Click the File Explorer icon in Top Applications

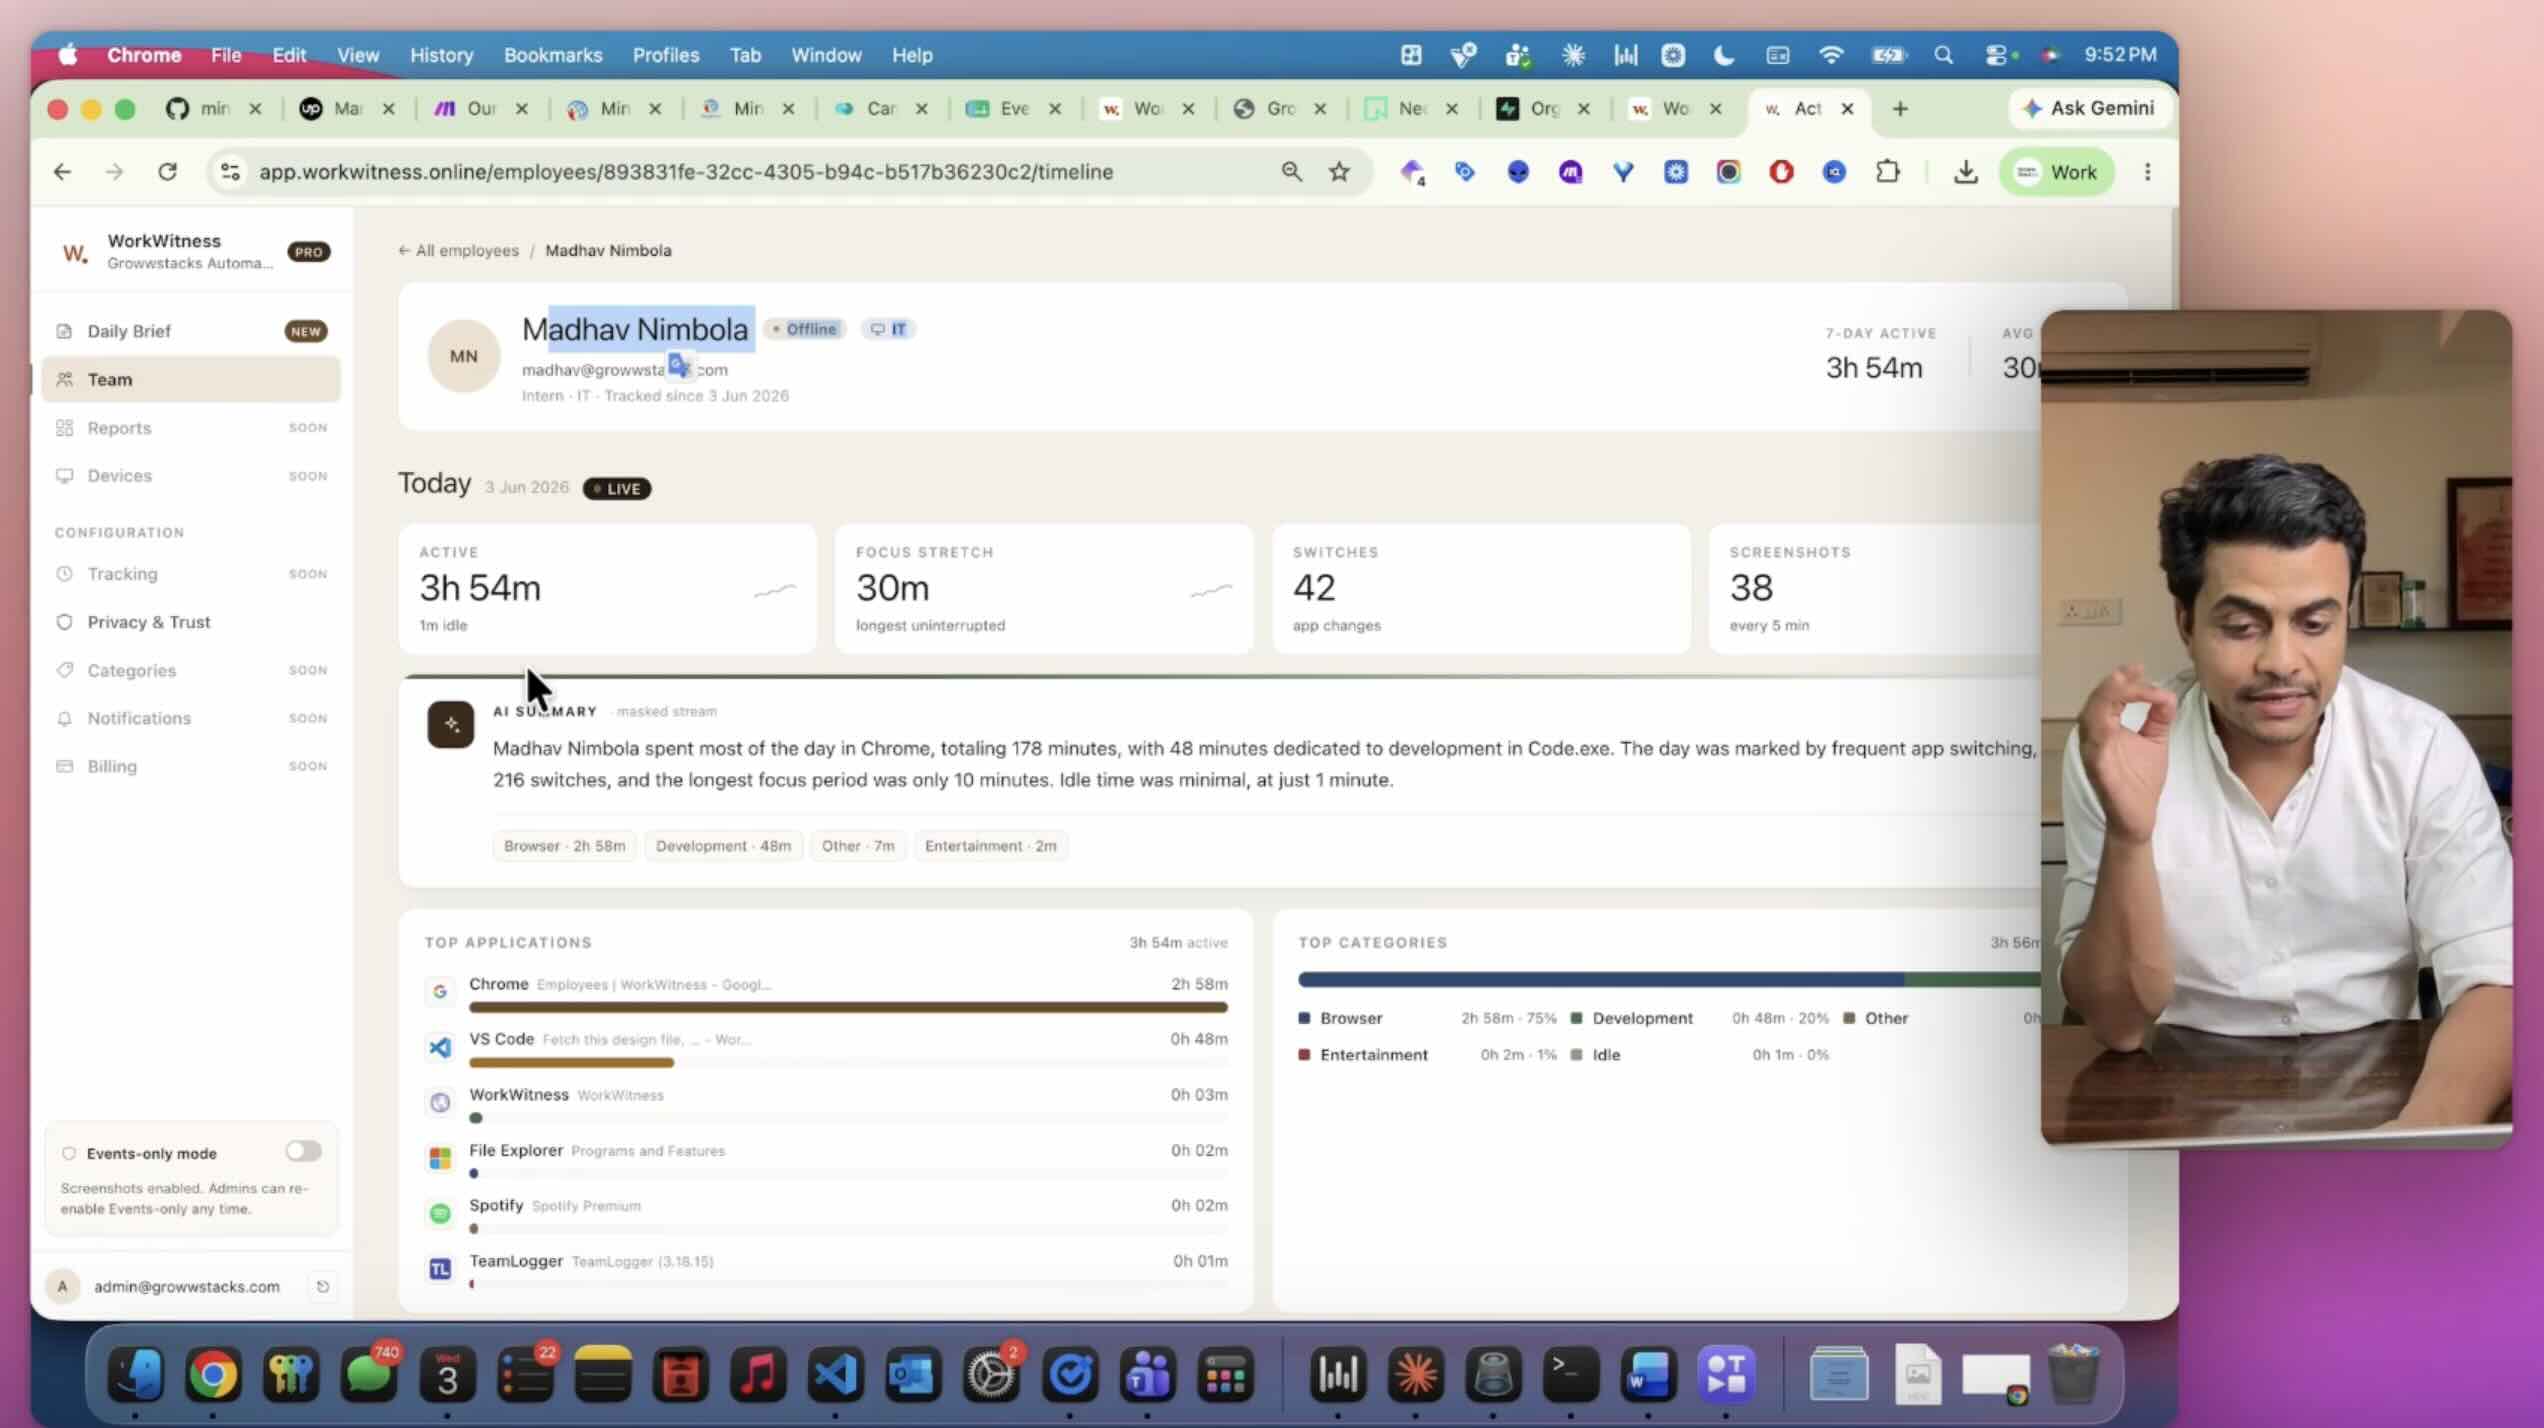(x=440, y=1158)
